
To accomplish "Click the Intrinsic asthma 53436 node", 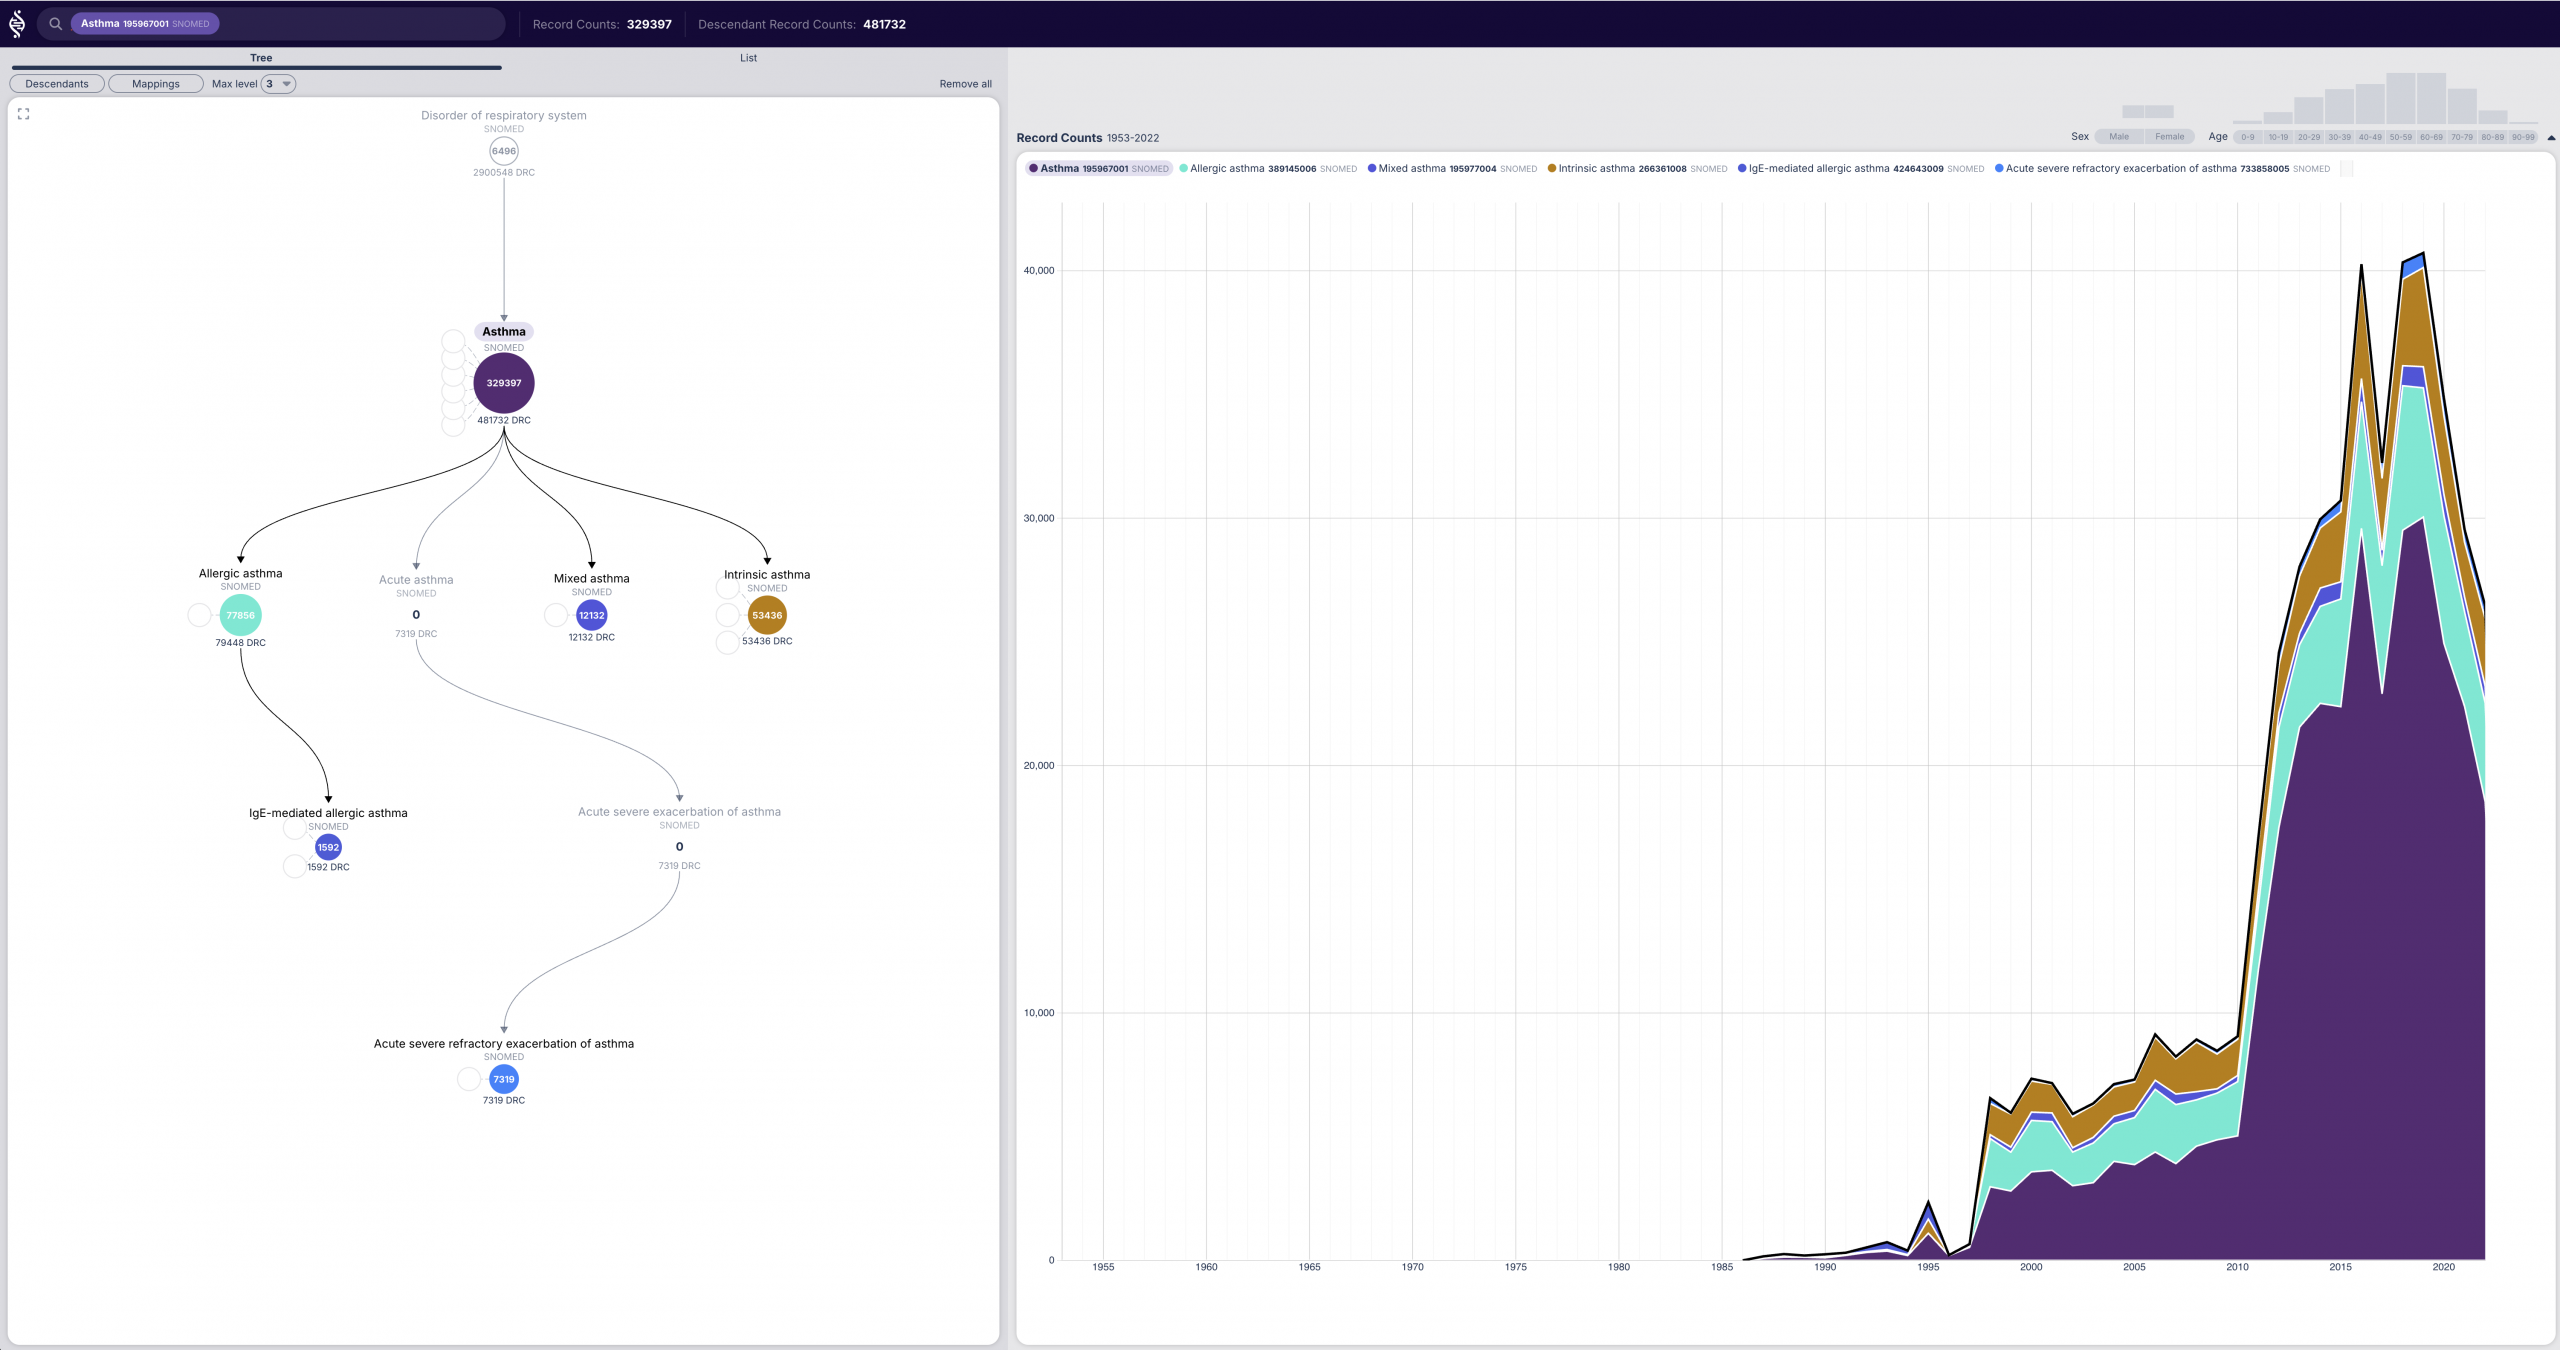I will [767, 615].
